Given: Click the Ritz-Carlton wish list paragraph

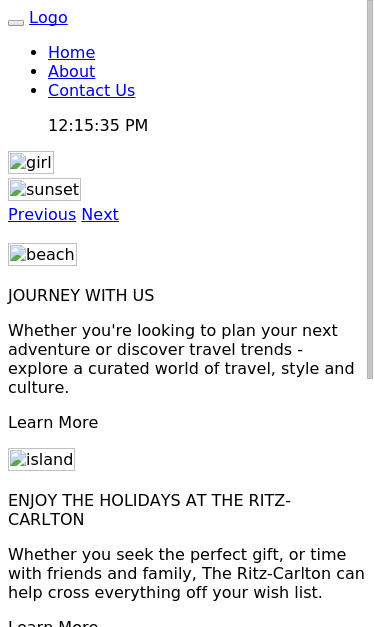Looking at the screenshot, I should 186,573.
